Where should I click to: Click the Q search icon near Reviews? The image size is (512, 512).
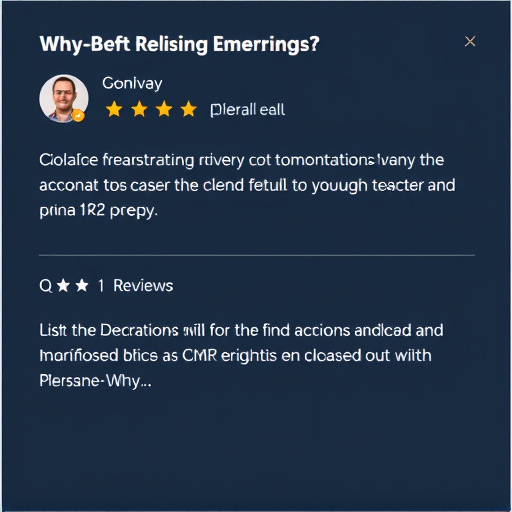46,286
